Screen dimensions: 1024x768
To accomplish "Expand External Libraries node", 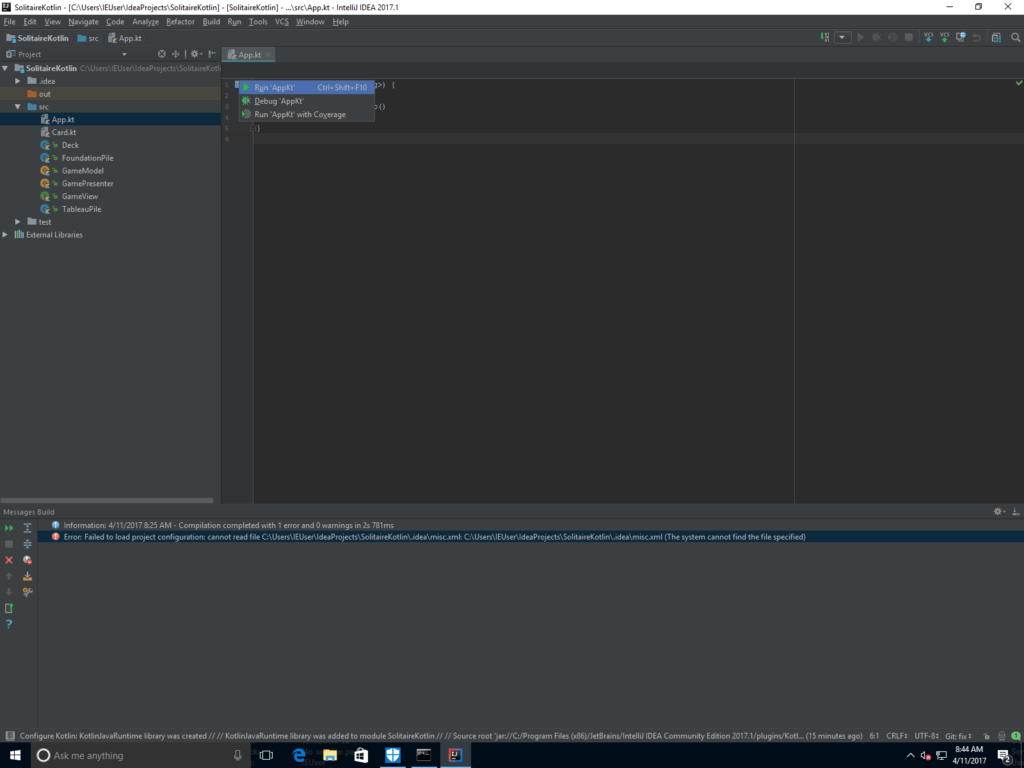I will 6,234.
